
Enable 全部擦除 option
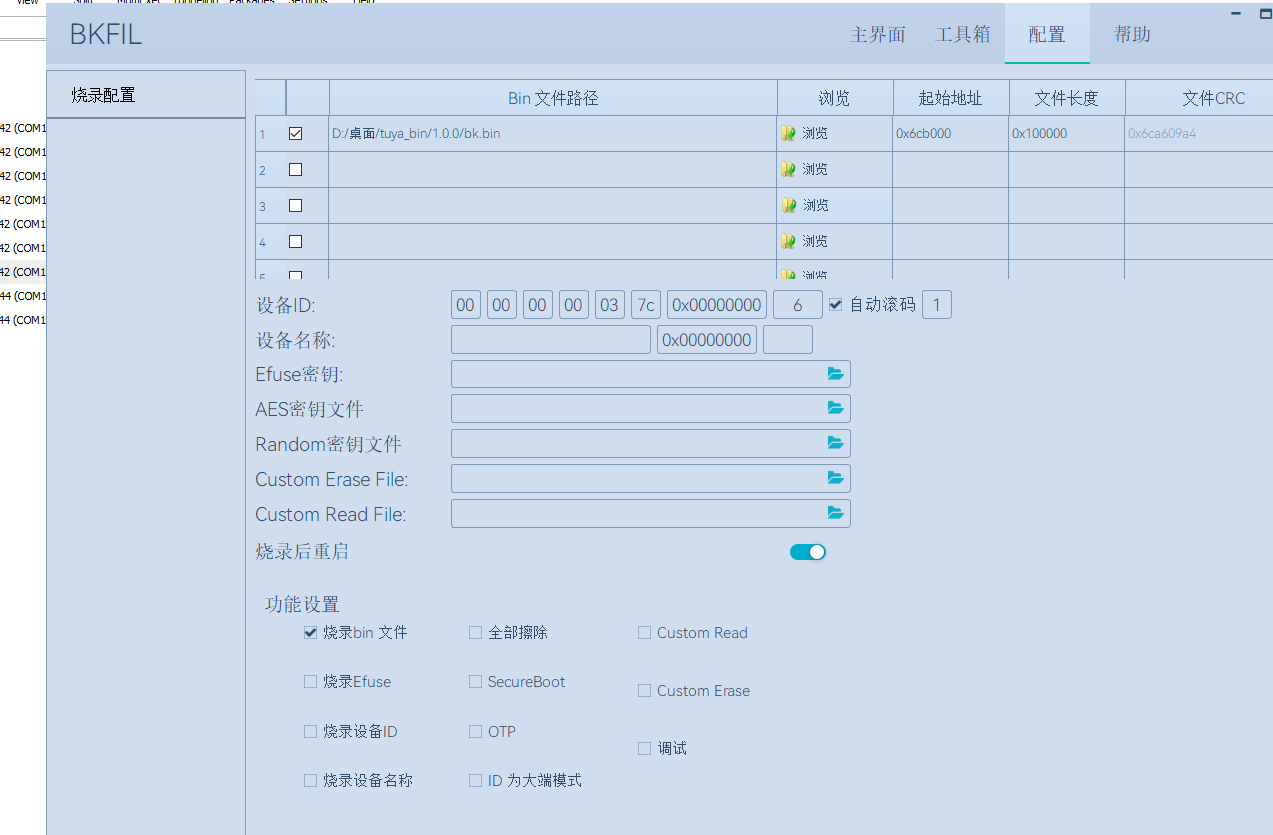(475, 632)
